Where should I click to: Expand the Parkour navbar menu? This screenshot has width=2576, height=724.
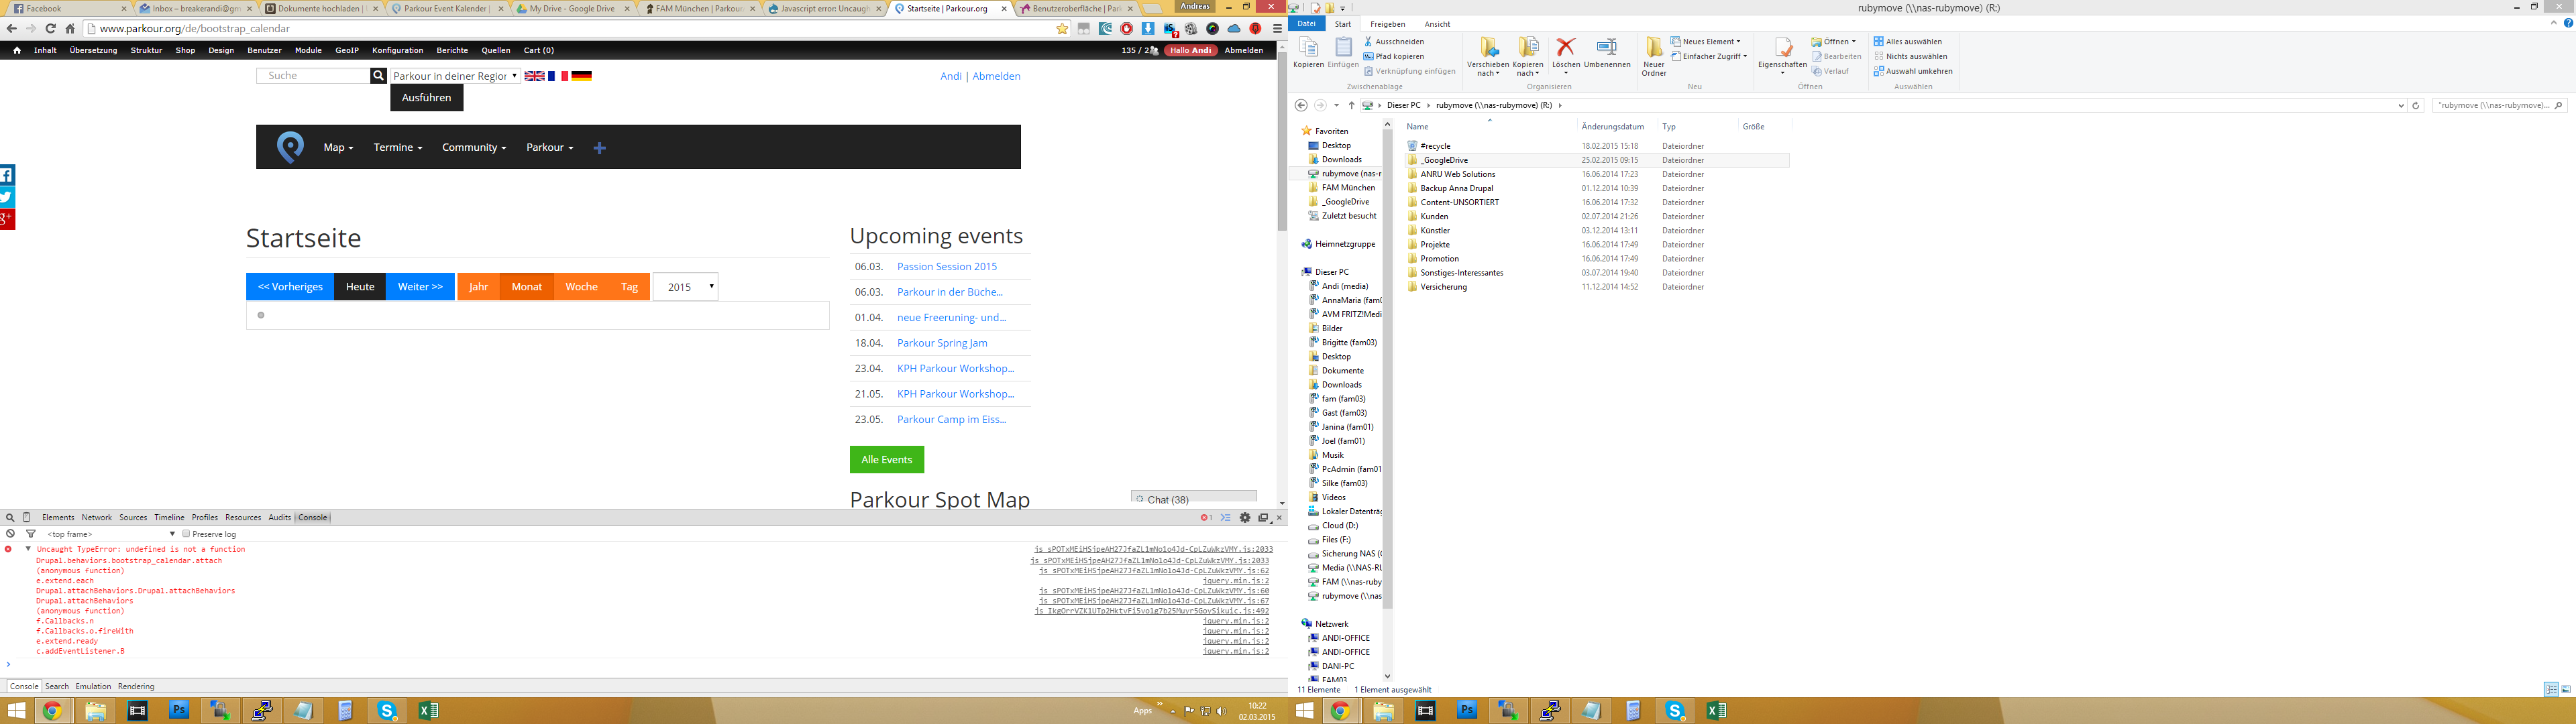click(x=550, y=147)
